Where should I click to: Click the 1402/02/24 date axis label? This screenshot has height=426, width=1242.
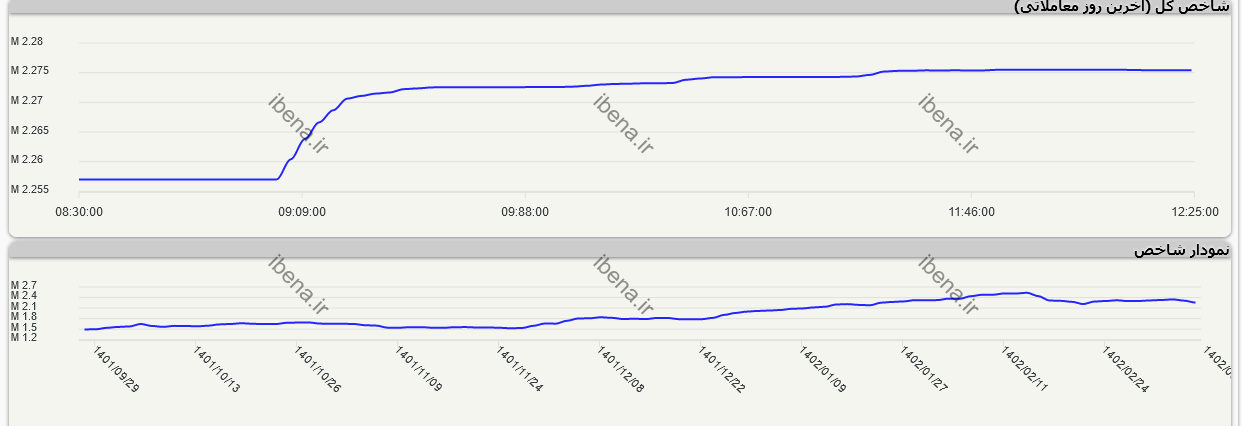coord(1125,369)
